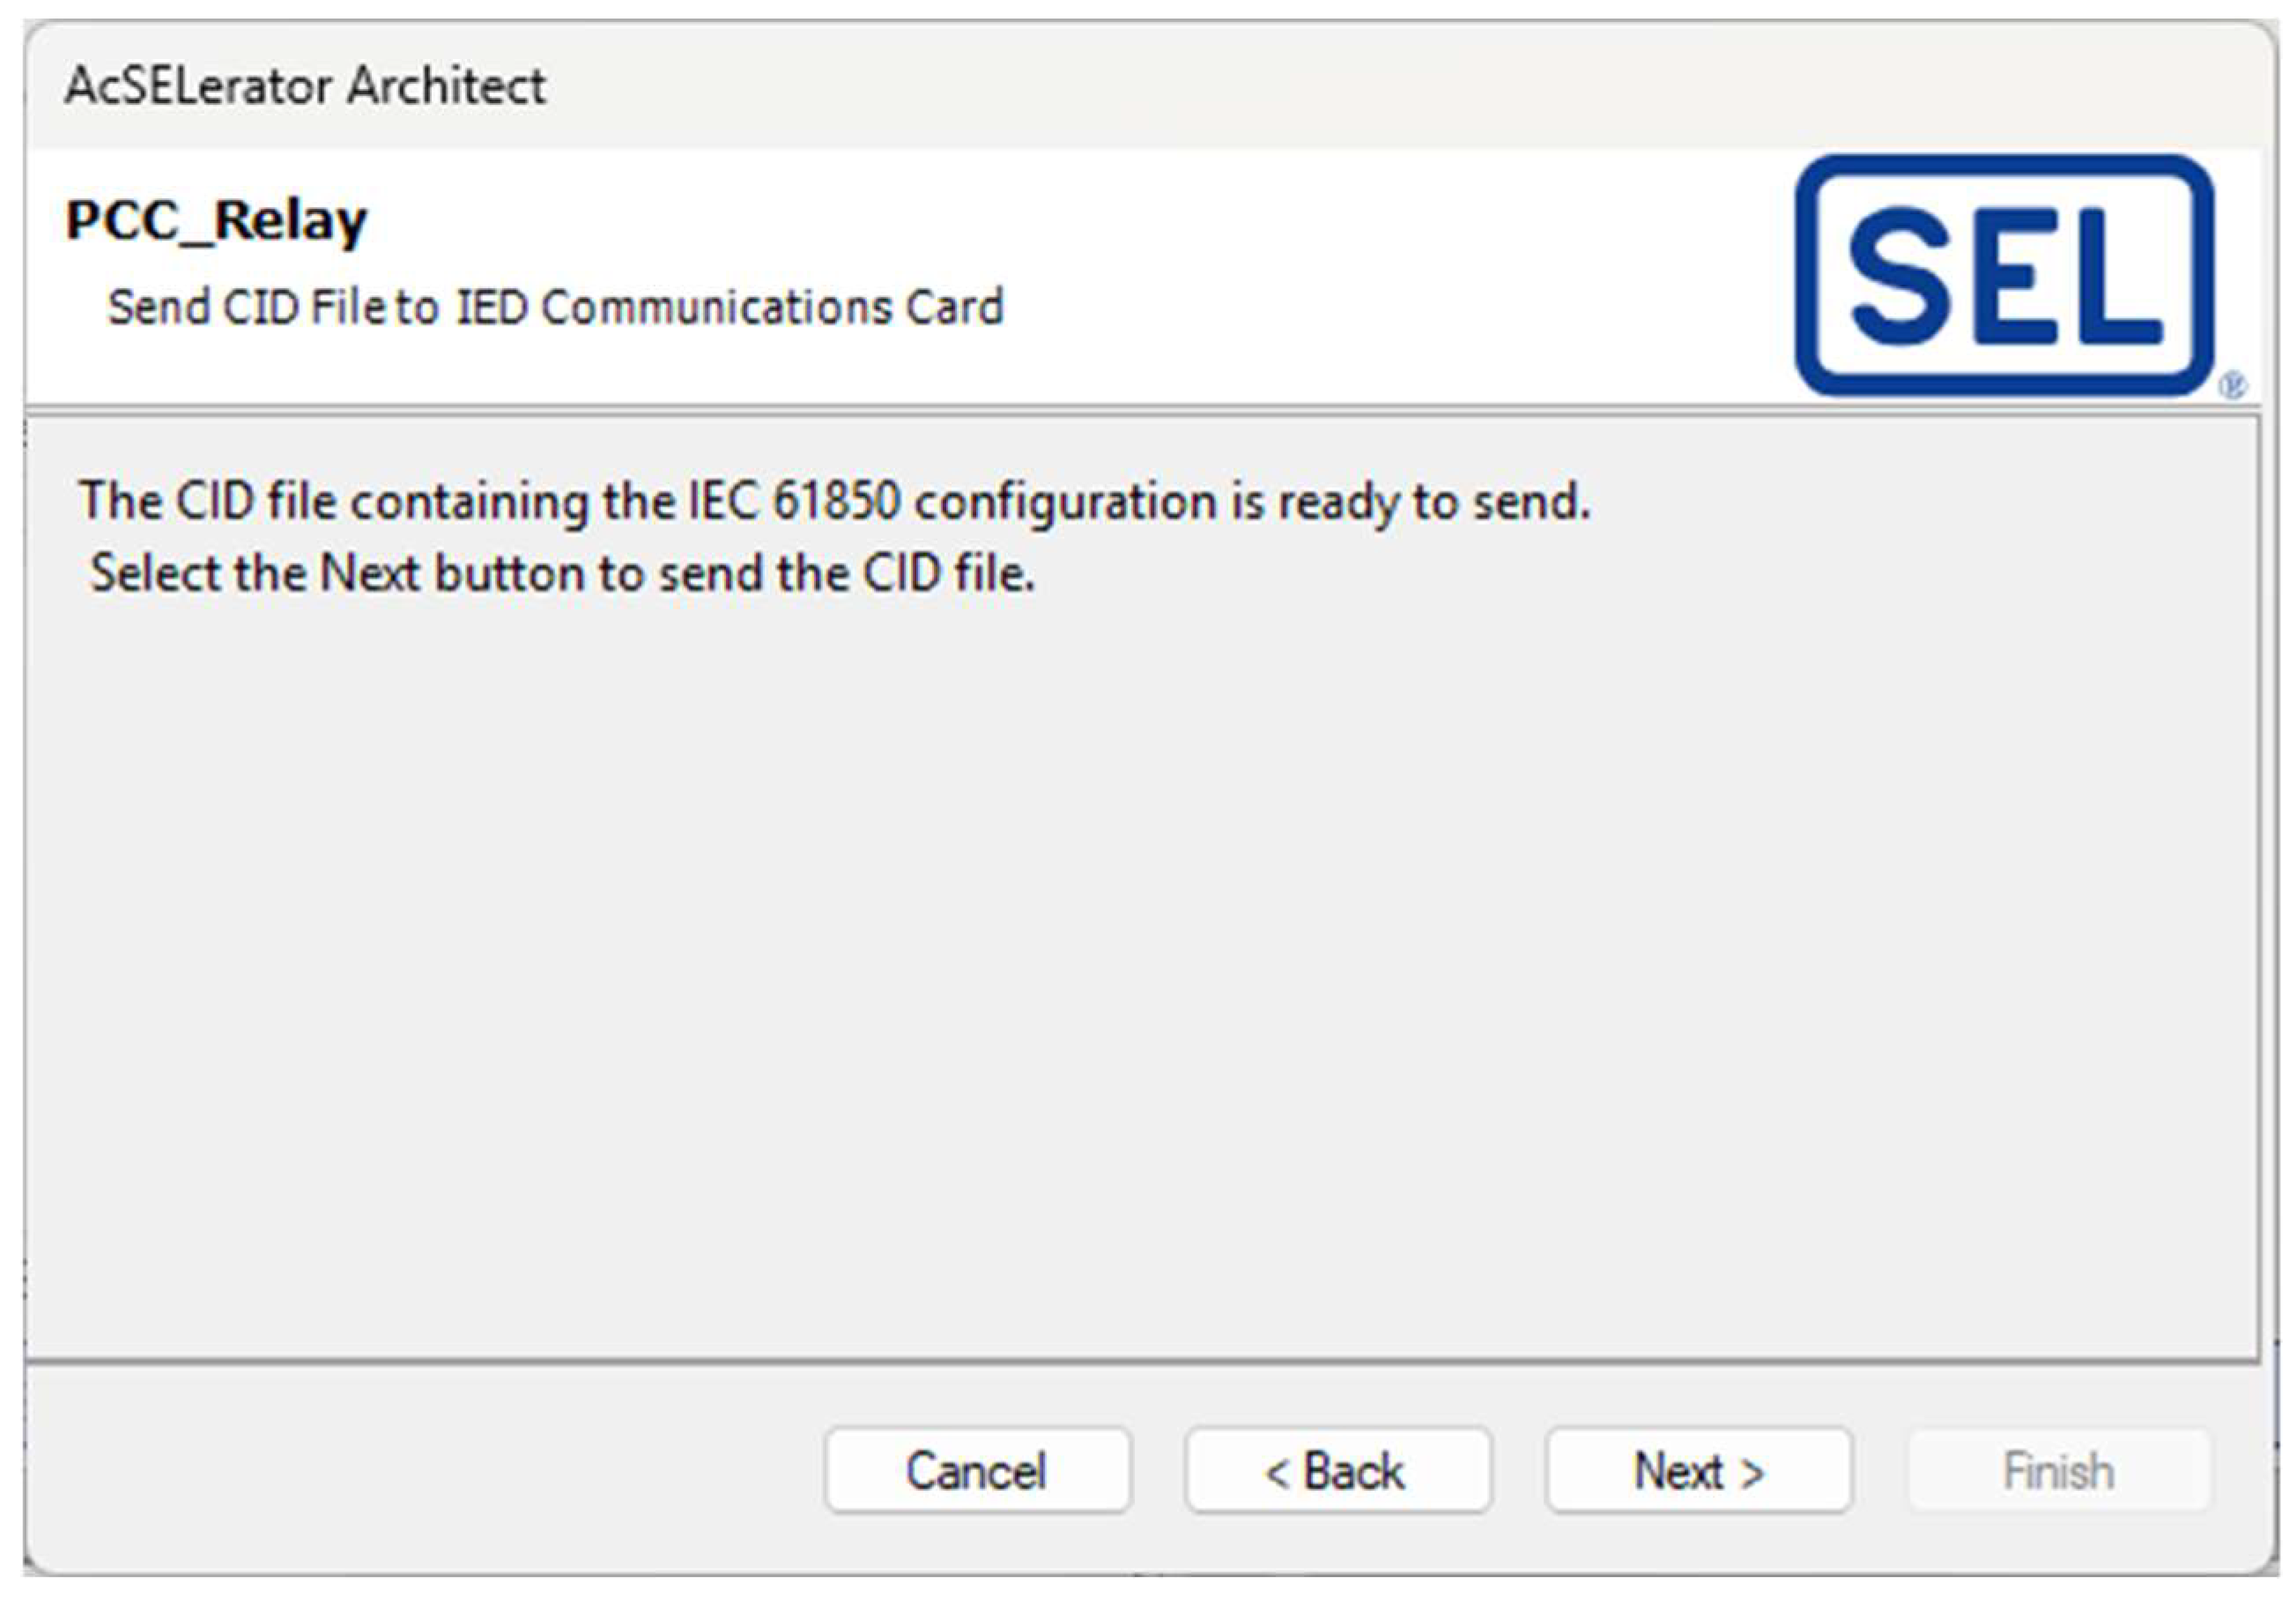Click the PCC_Relay heading
The image size is (2296, 1601).
216,221
